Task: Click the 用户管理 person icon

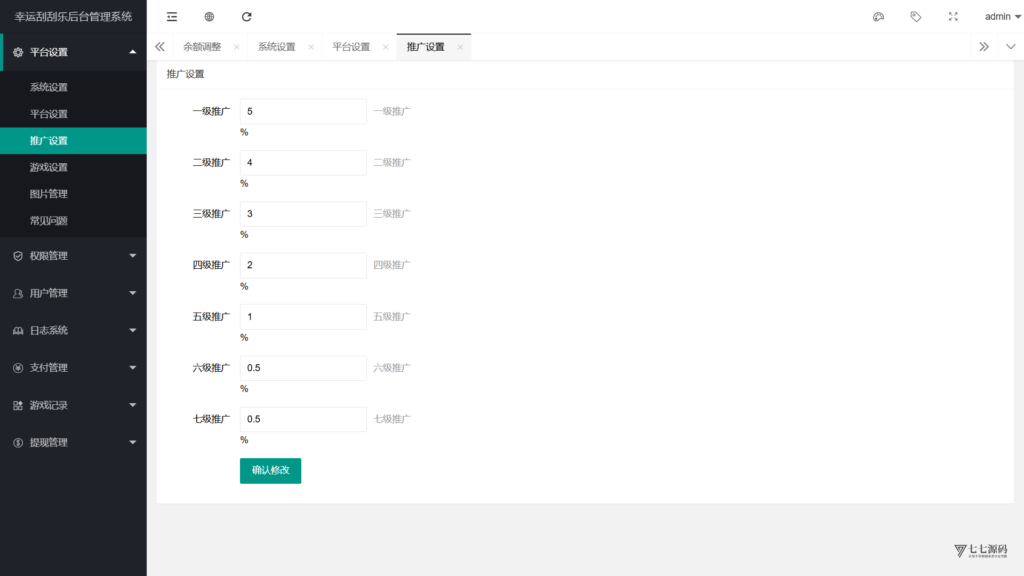Action: (18, 293)
